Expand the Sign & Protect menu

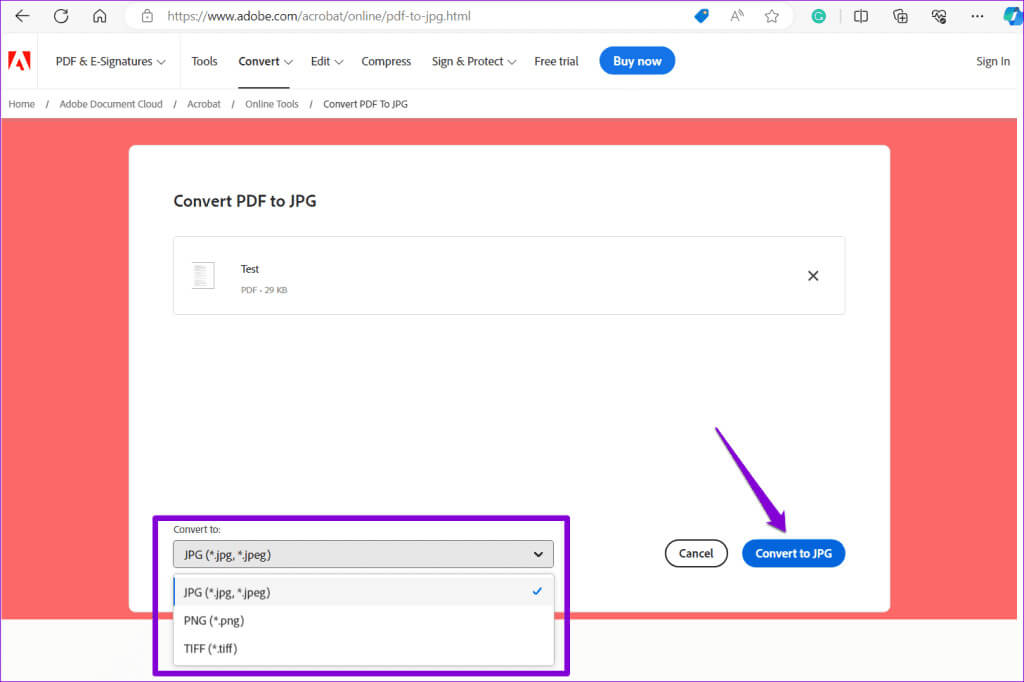pyautogui.click(x=473, y=61)
